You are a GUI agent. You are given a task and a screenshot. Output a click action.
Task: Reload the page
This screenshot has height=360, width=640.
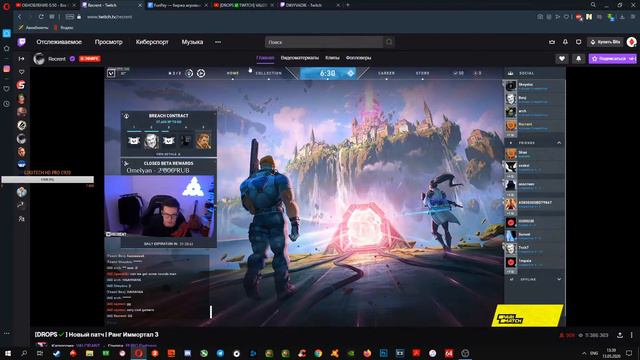coord(41,17)
